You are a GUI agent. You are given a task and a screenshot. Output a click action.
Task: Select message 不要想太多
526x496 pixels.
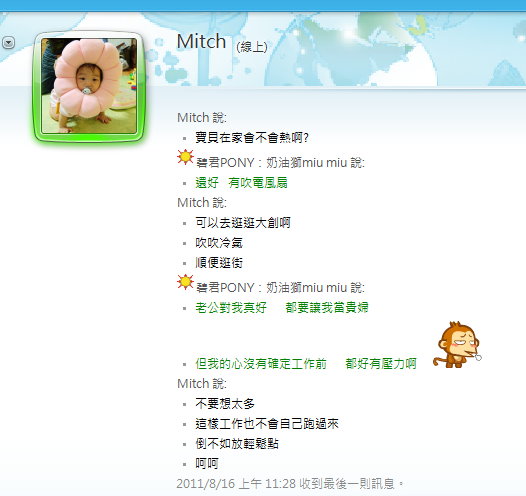pyautogui.click(x=225, y=403)
